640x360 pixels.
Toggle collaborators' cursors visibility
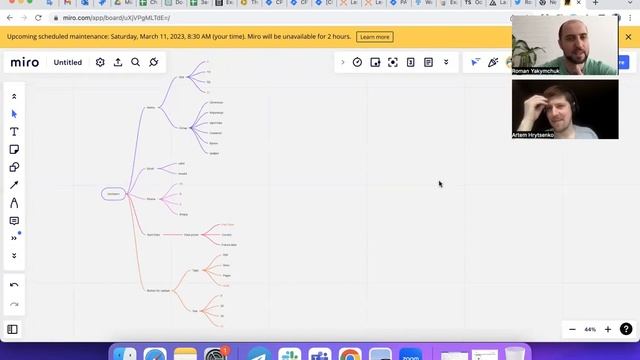click(475, 62)
